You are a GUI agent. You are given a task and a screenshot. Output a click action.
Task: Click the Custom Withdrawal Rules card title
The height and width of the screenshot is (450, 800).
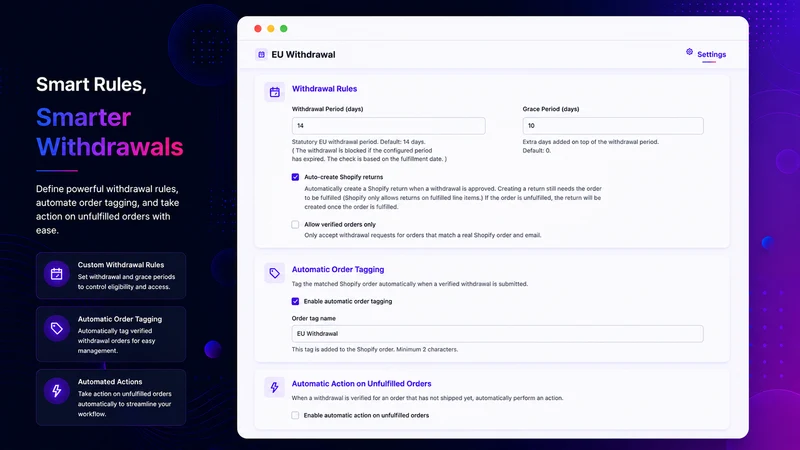(x=121, y=265)
